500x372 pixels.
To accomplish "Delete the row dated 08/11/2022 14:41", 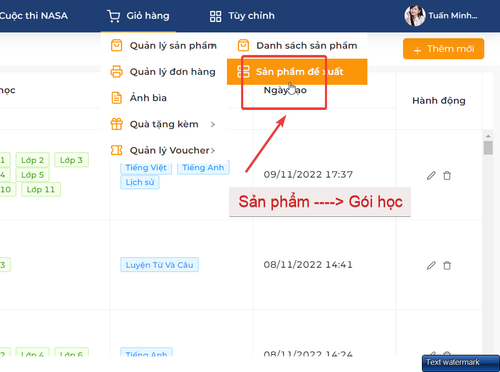I will coord(447,265).
